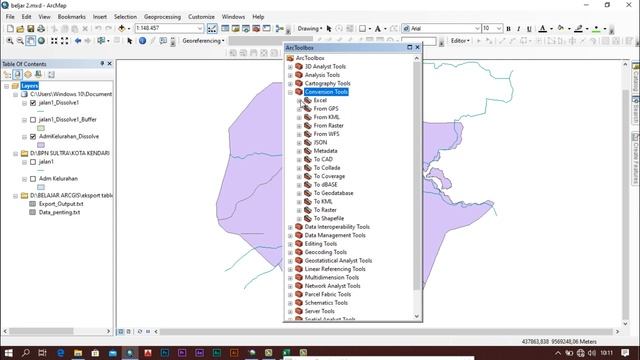
Task: Open the ArcToolbox window toolbar icon
Action: pos(256,29)
